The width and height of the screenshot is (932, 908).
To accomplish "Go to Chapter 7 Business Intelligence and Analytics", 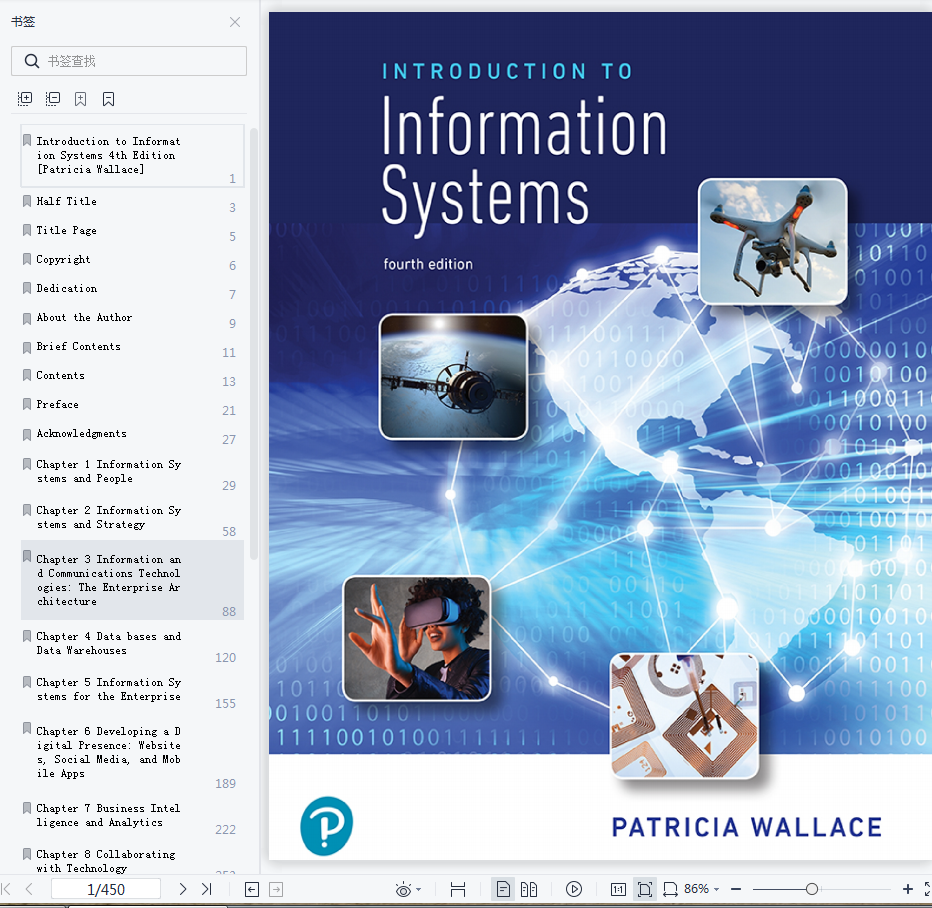I will click(x=133, y=817).
